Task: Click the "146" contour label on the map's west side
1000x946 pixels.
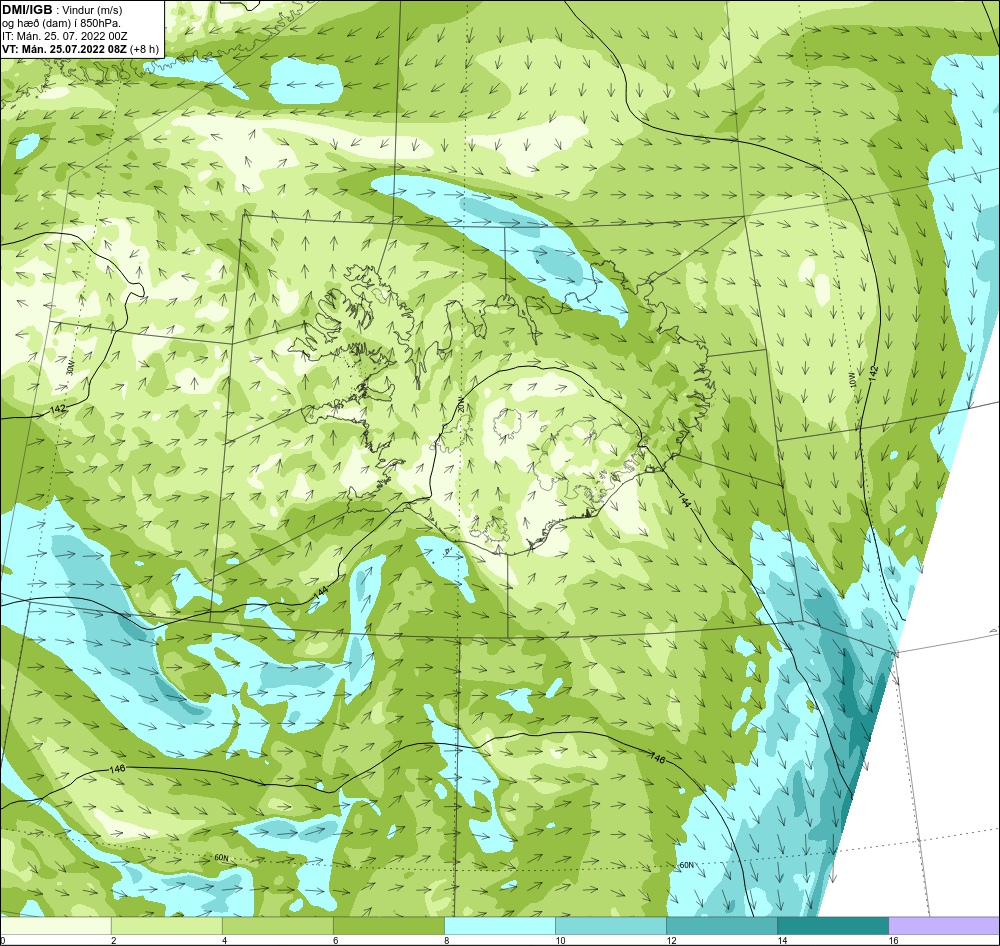Action: 117,769
